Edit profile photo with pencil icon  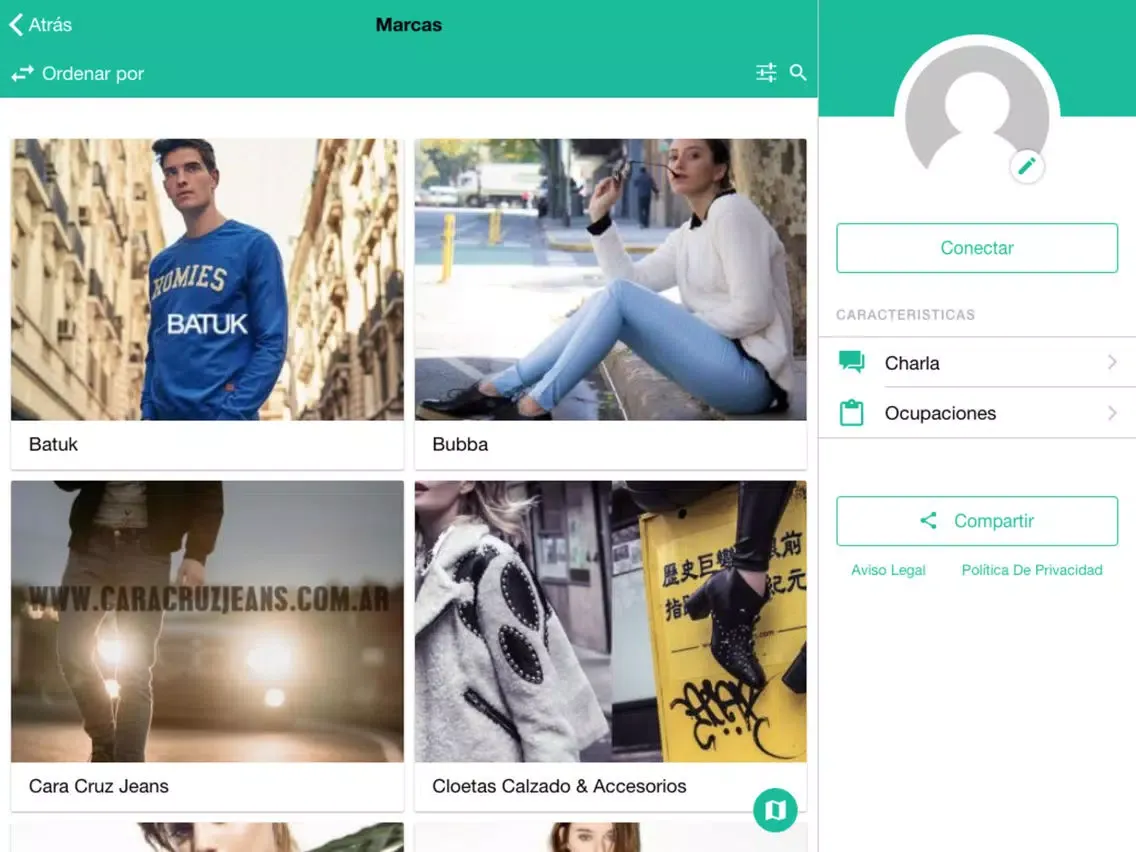click(1027, 167)
